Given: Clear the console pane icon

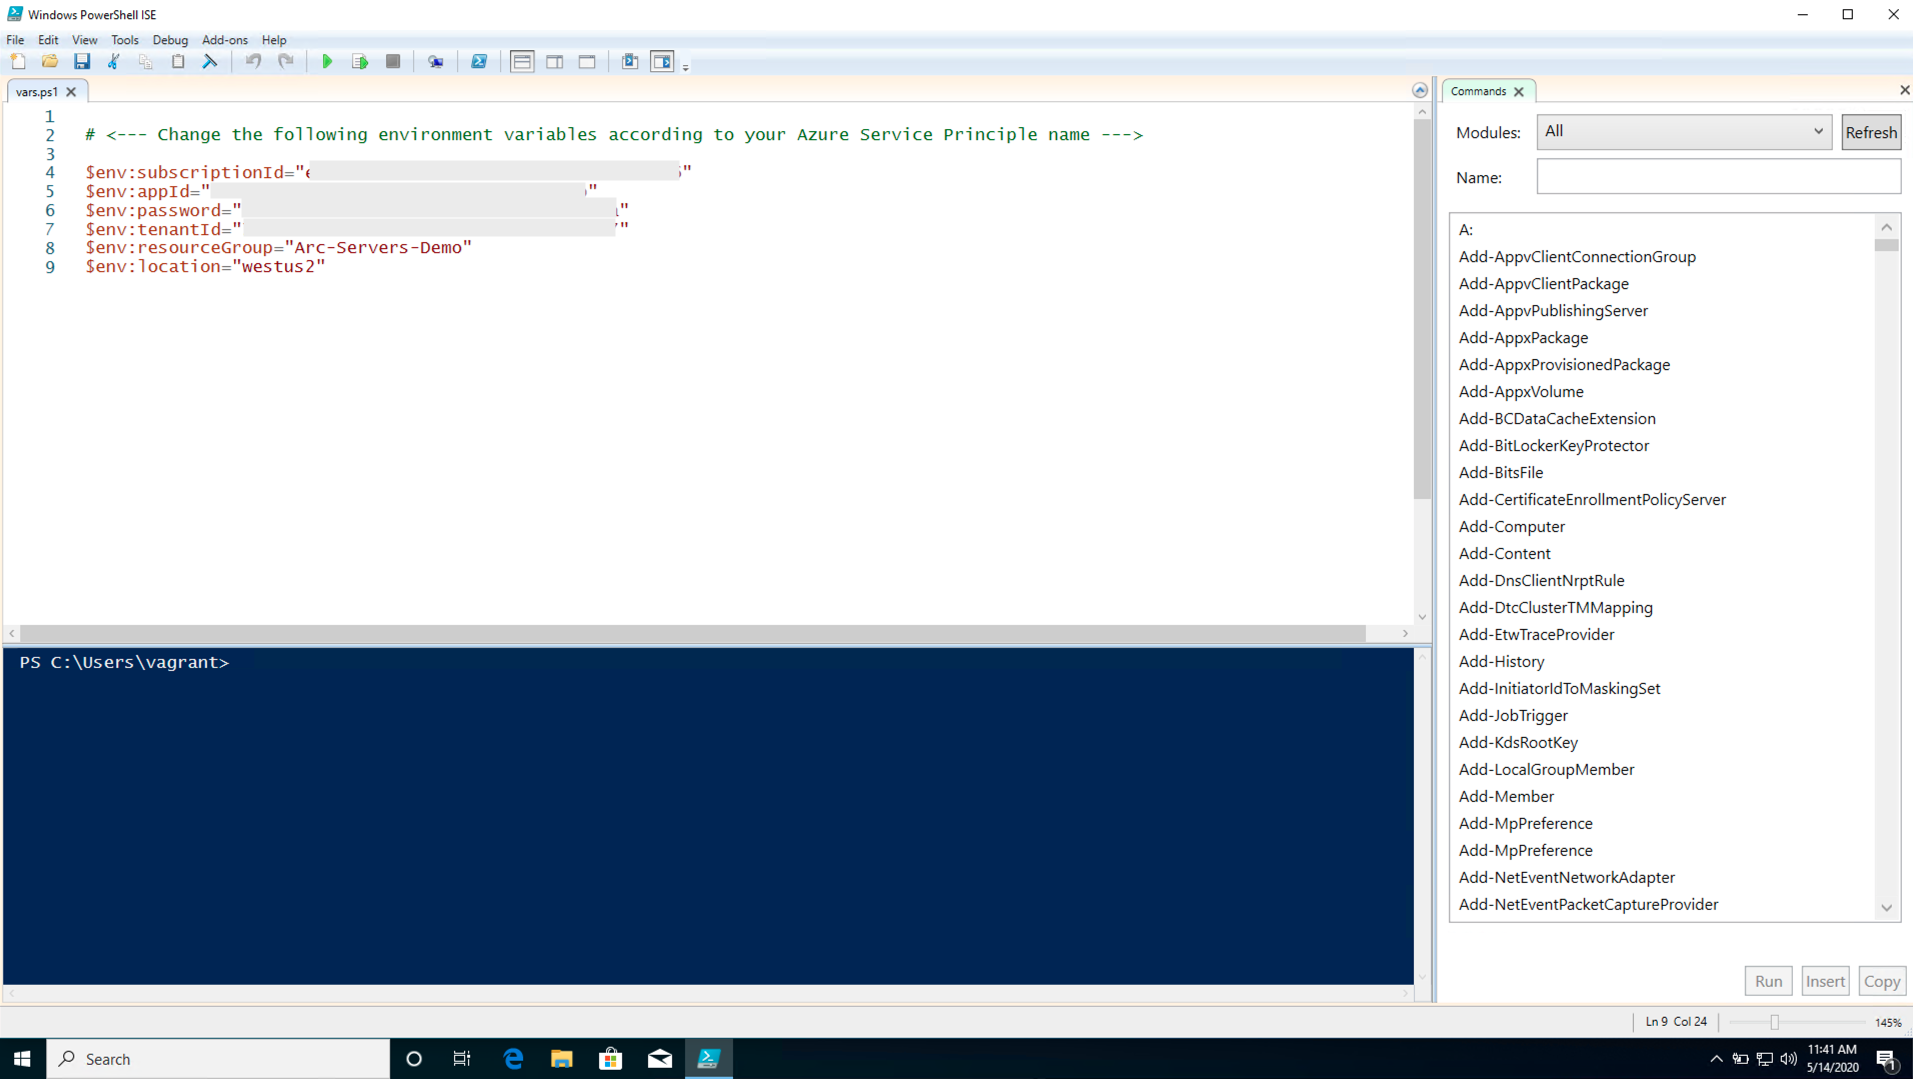Looking at the screenshot, I should [x=210, y=62].
